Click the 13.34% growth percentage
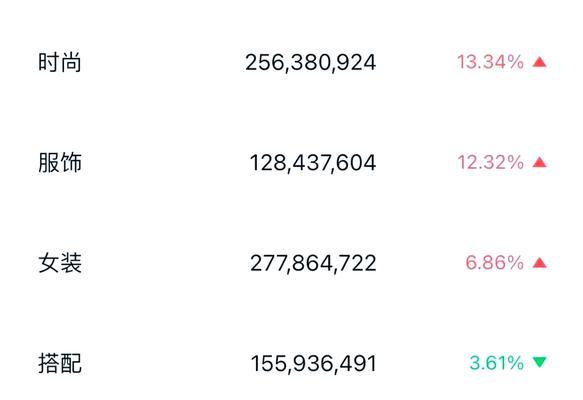Screen dimensions: 583x400 490,62
